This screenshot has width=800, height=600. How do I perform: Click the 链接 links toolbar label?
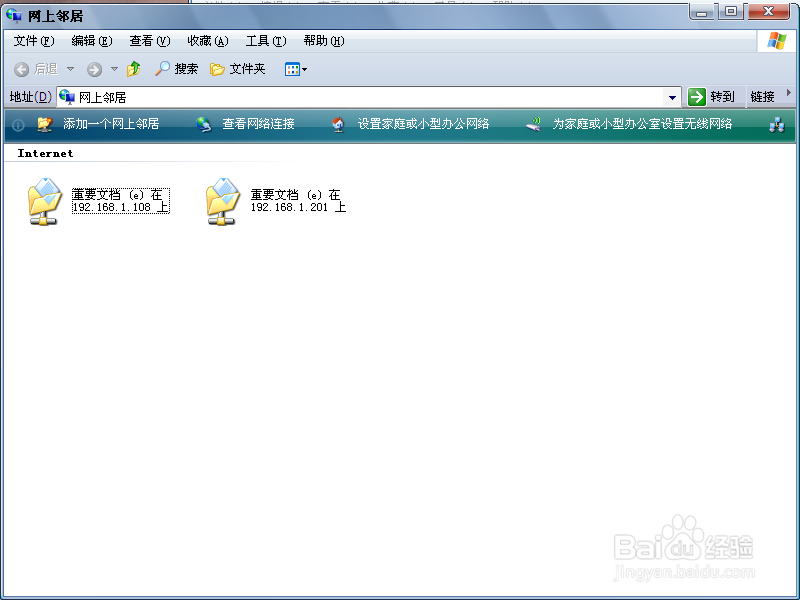pyautogui.click(x=762, y=96)
